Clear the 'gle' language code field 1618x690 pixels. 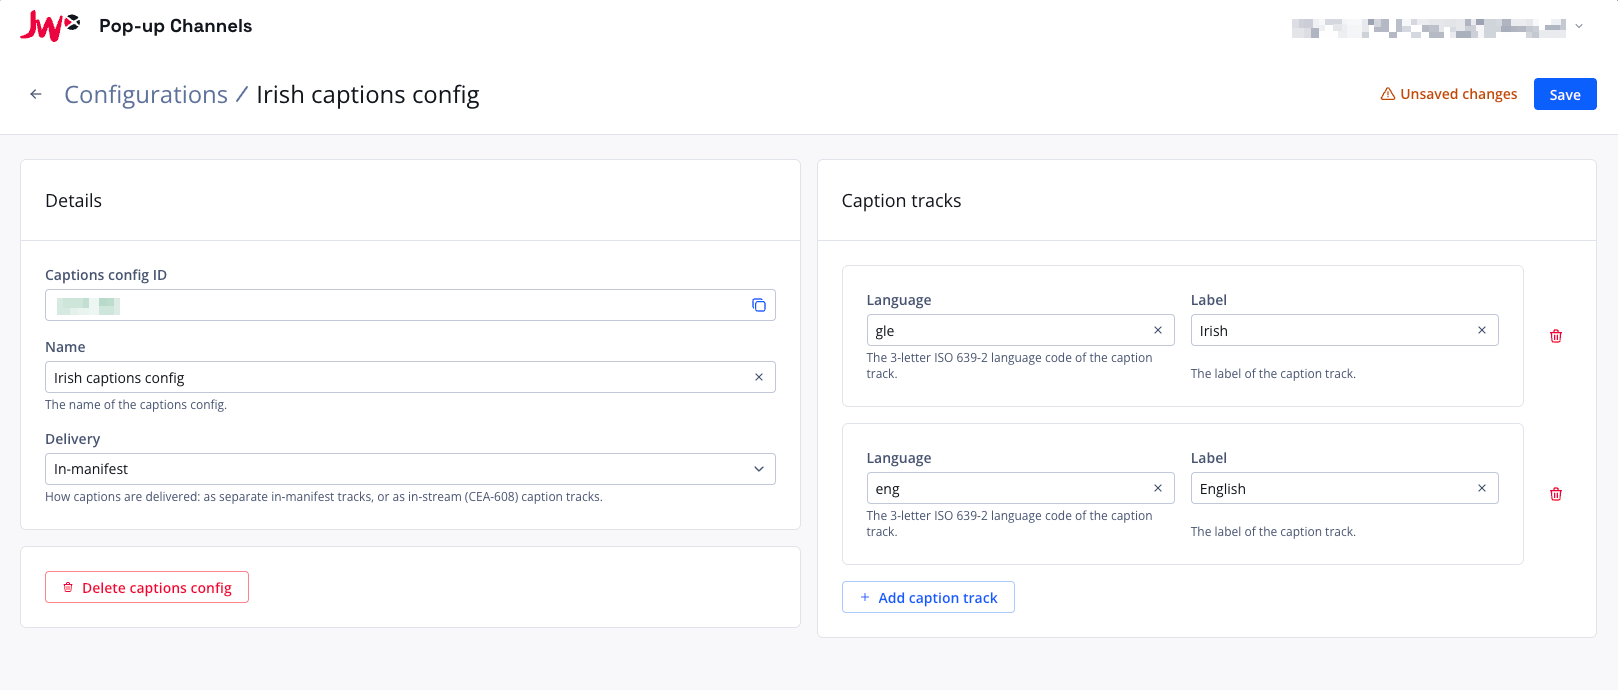[1158, 330]
